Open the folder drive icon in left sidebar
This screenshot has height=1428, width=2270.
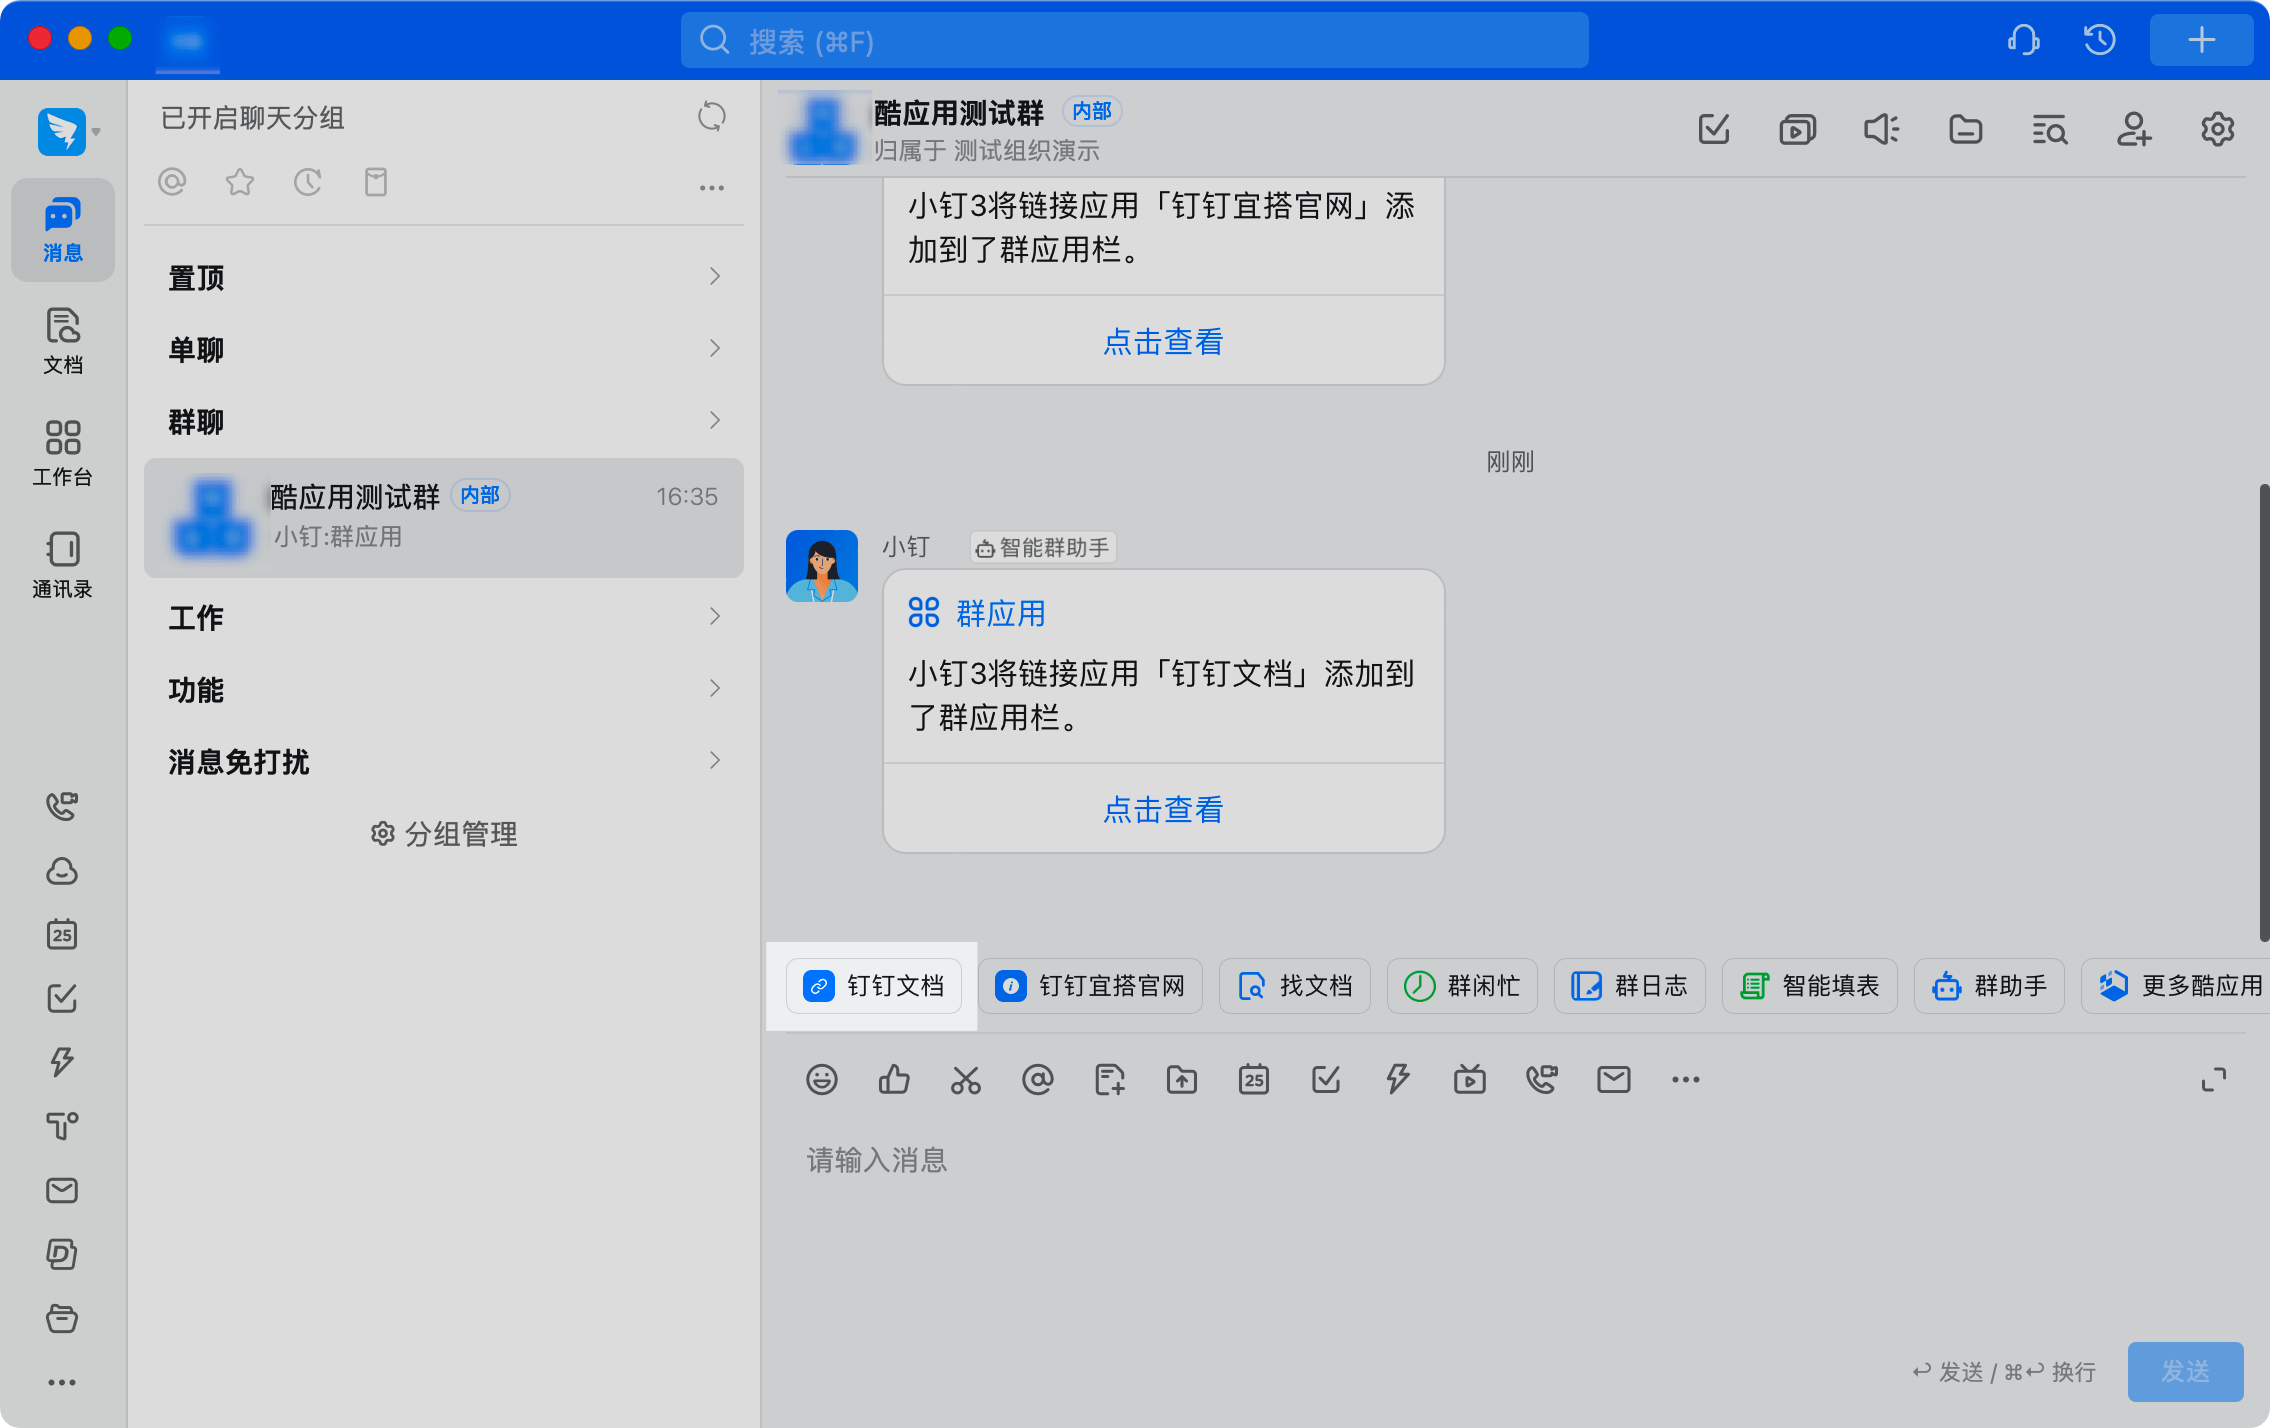(62, 1318)
